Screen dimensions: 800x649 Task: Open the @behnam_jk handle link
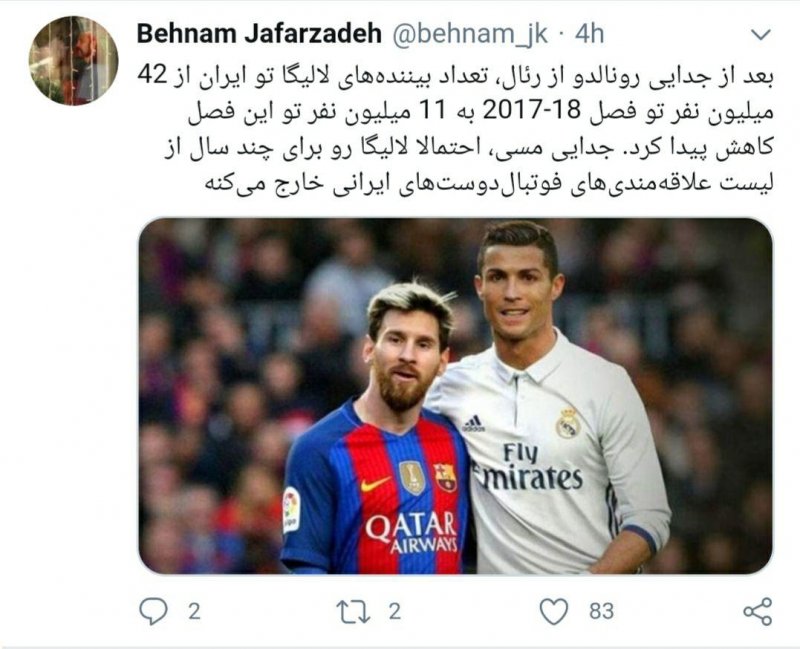click(469, 34)
